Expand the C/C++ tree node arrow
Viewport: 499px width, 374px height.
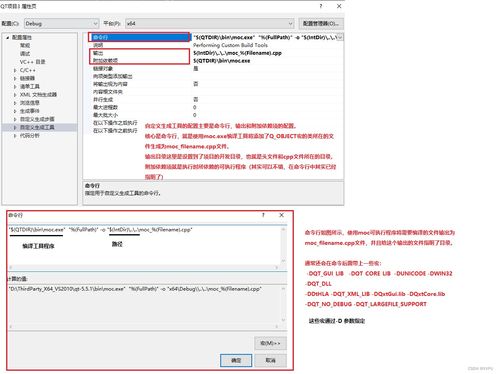pyautogui.click(x=15, y=70)
